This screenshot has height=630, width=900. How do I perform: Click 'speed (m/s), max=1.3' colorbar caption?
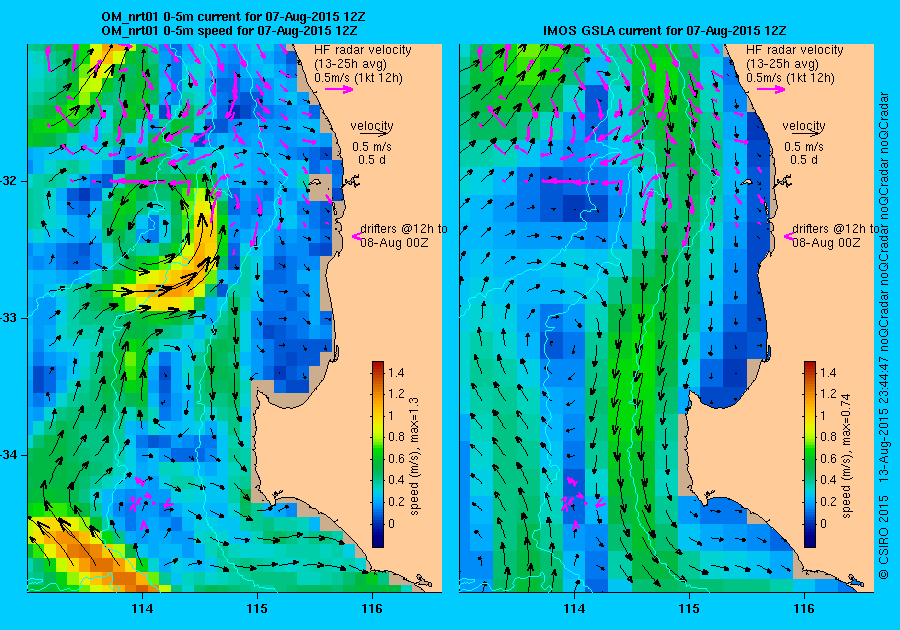pos(414,456)
